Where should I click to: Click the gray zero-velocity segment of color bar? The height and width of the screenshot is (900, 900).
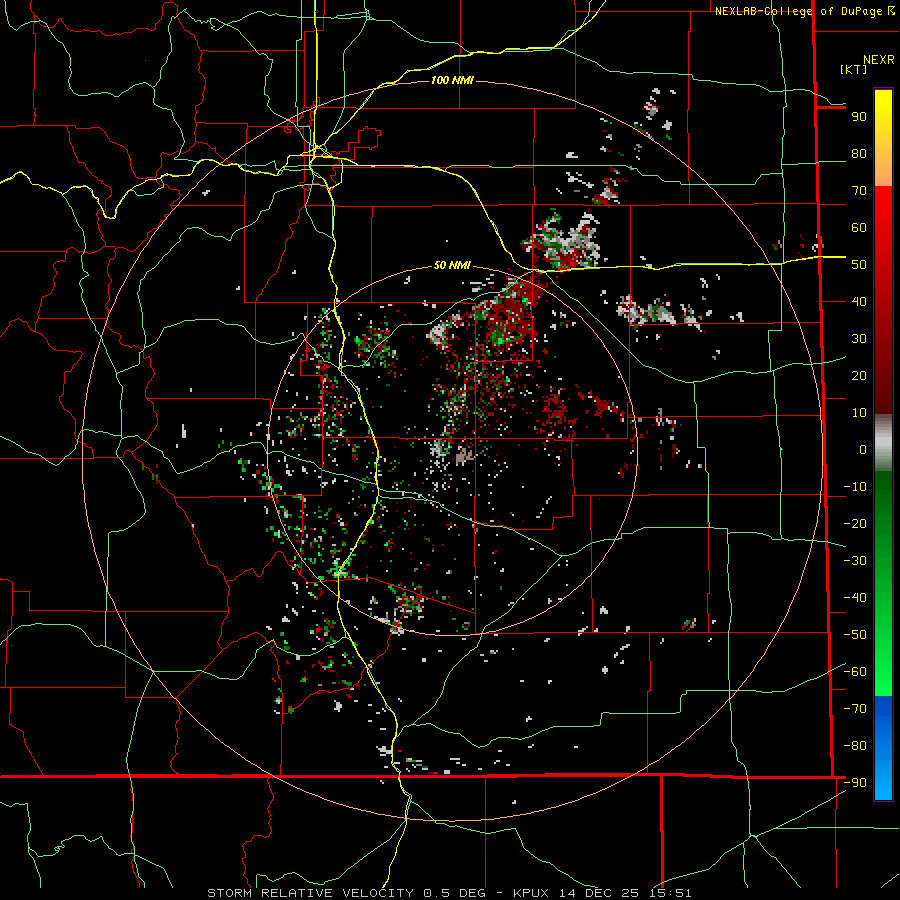883,443
